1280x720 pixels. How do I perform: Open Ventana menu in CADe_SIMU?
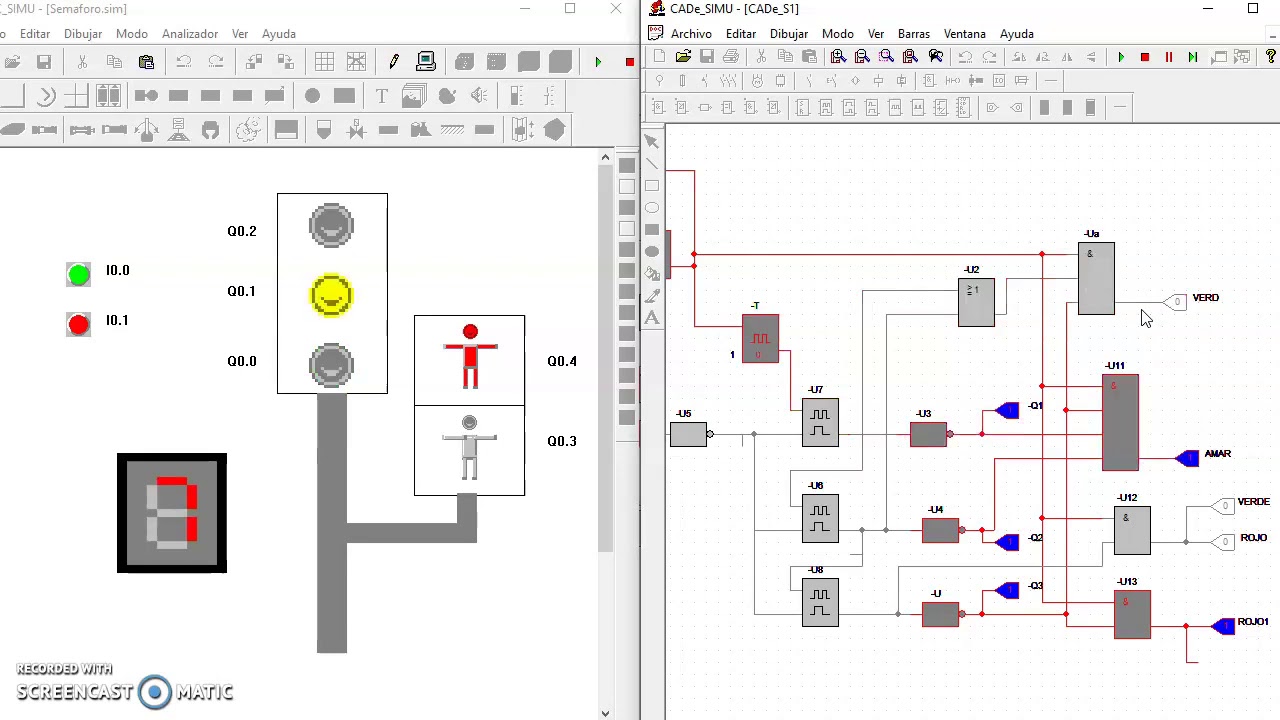point(965,33)
